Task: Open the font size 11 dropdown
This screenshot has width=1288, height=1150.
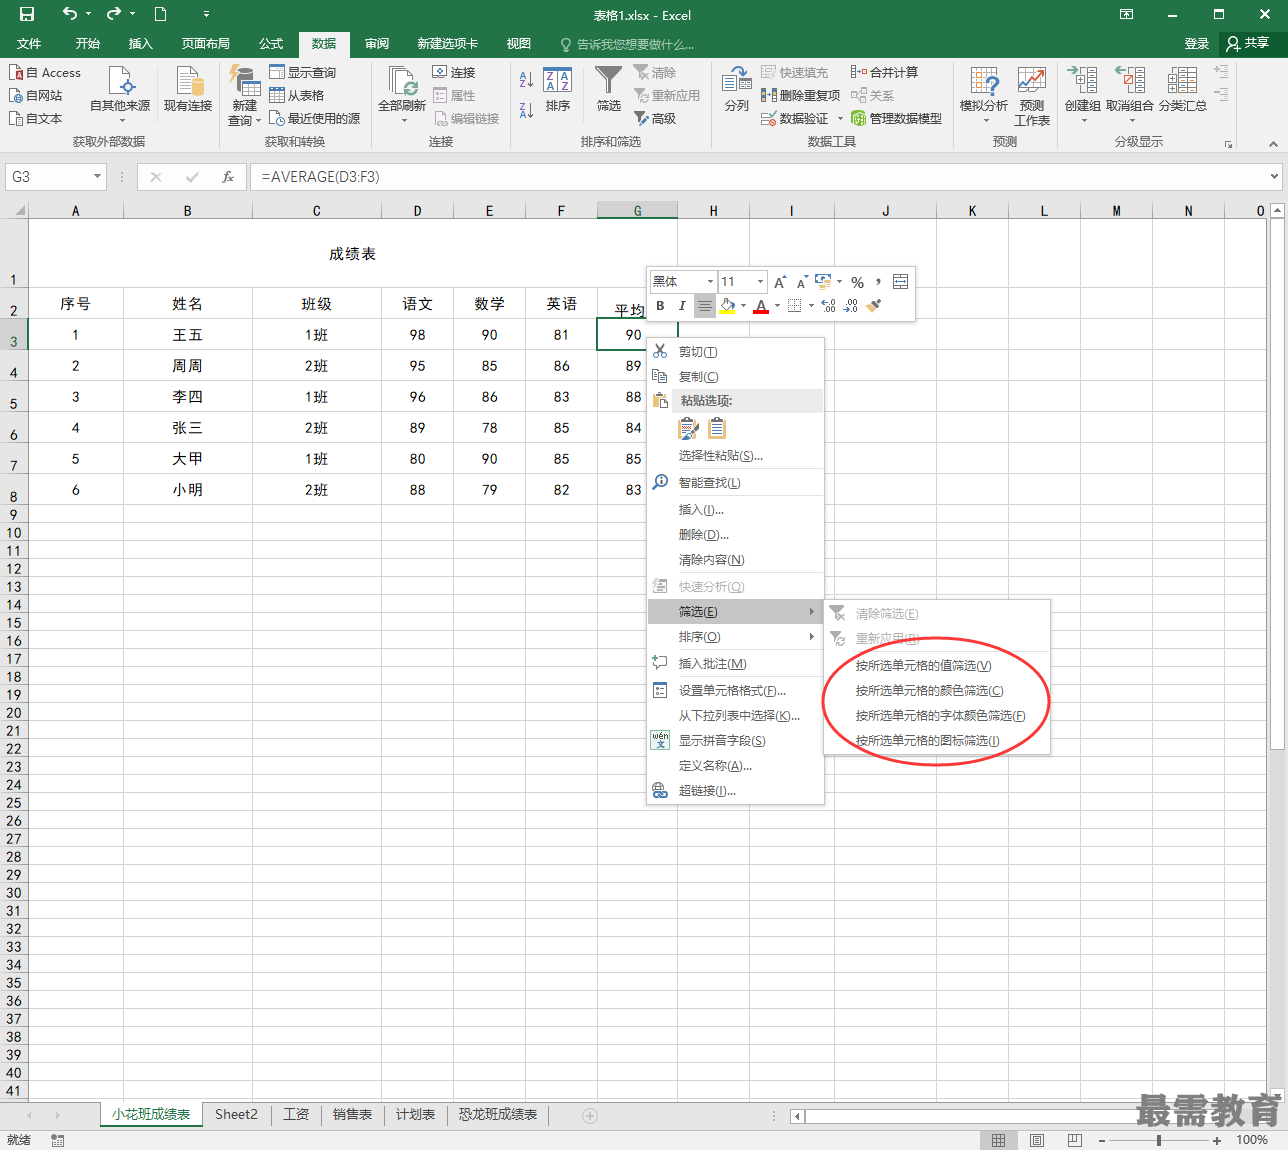Action: click(x=760, y=282)
